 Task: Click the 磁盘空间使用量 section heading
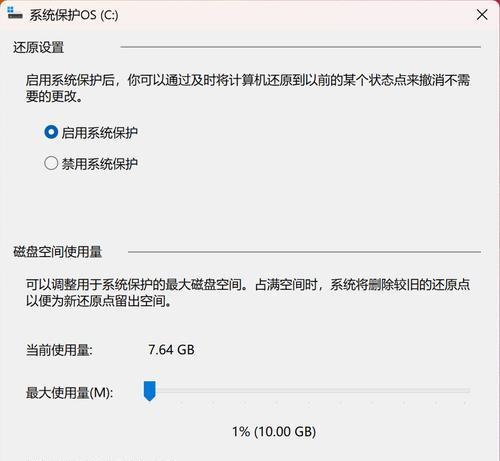coord(57,252)
